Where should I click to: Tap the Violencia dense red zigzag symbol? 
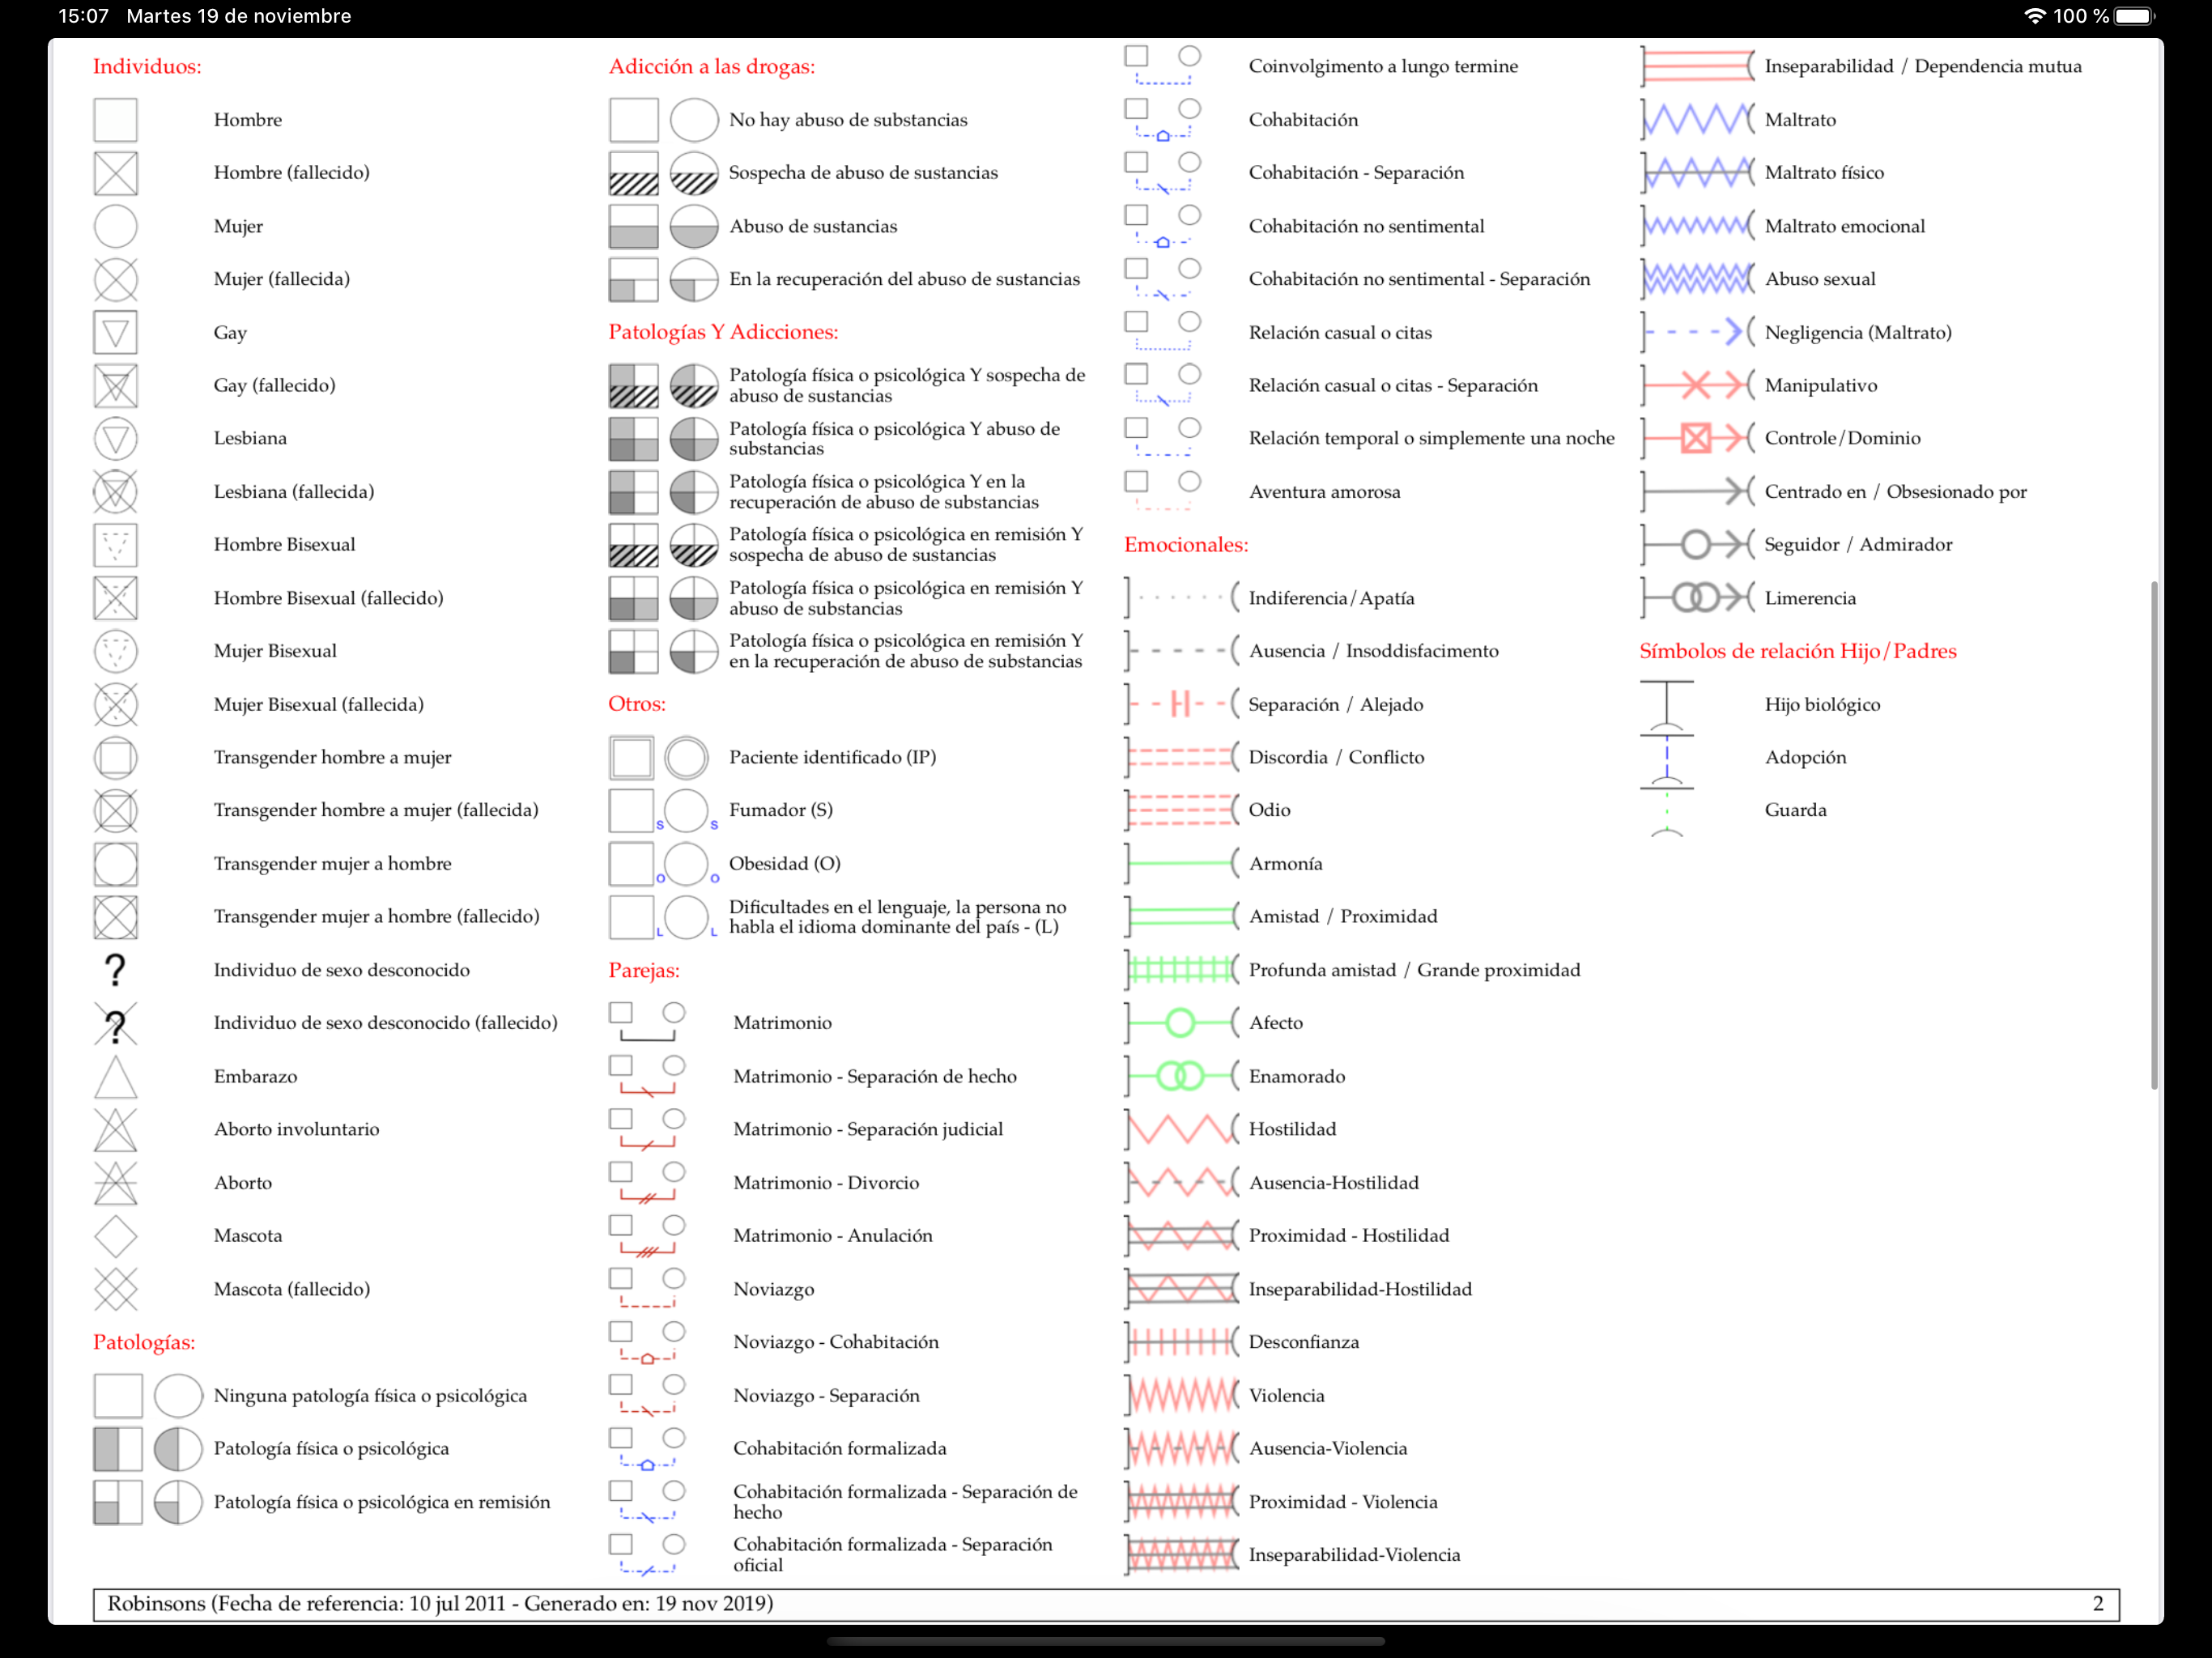[1182, 1395]
